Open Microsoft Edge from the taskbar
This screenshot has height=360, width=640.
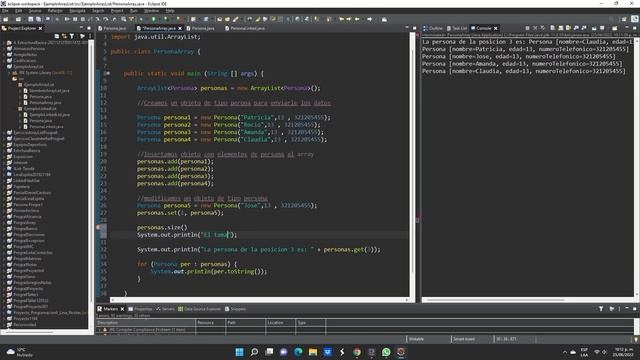click(298, 352)
